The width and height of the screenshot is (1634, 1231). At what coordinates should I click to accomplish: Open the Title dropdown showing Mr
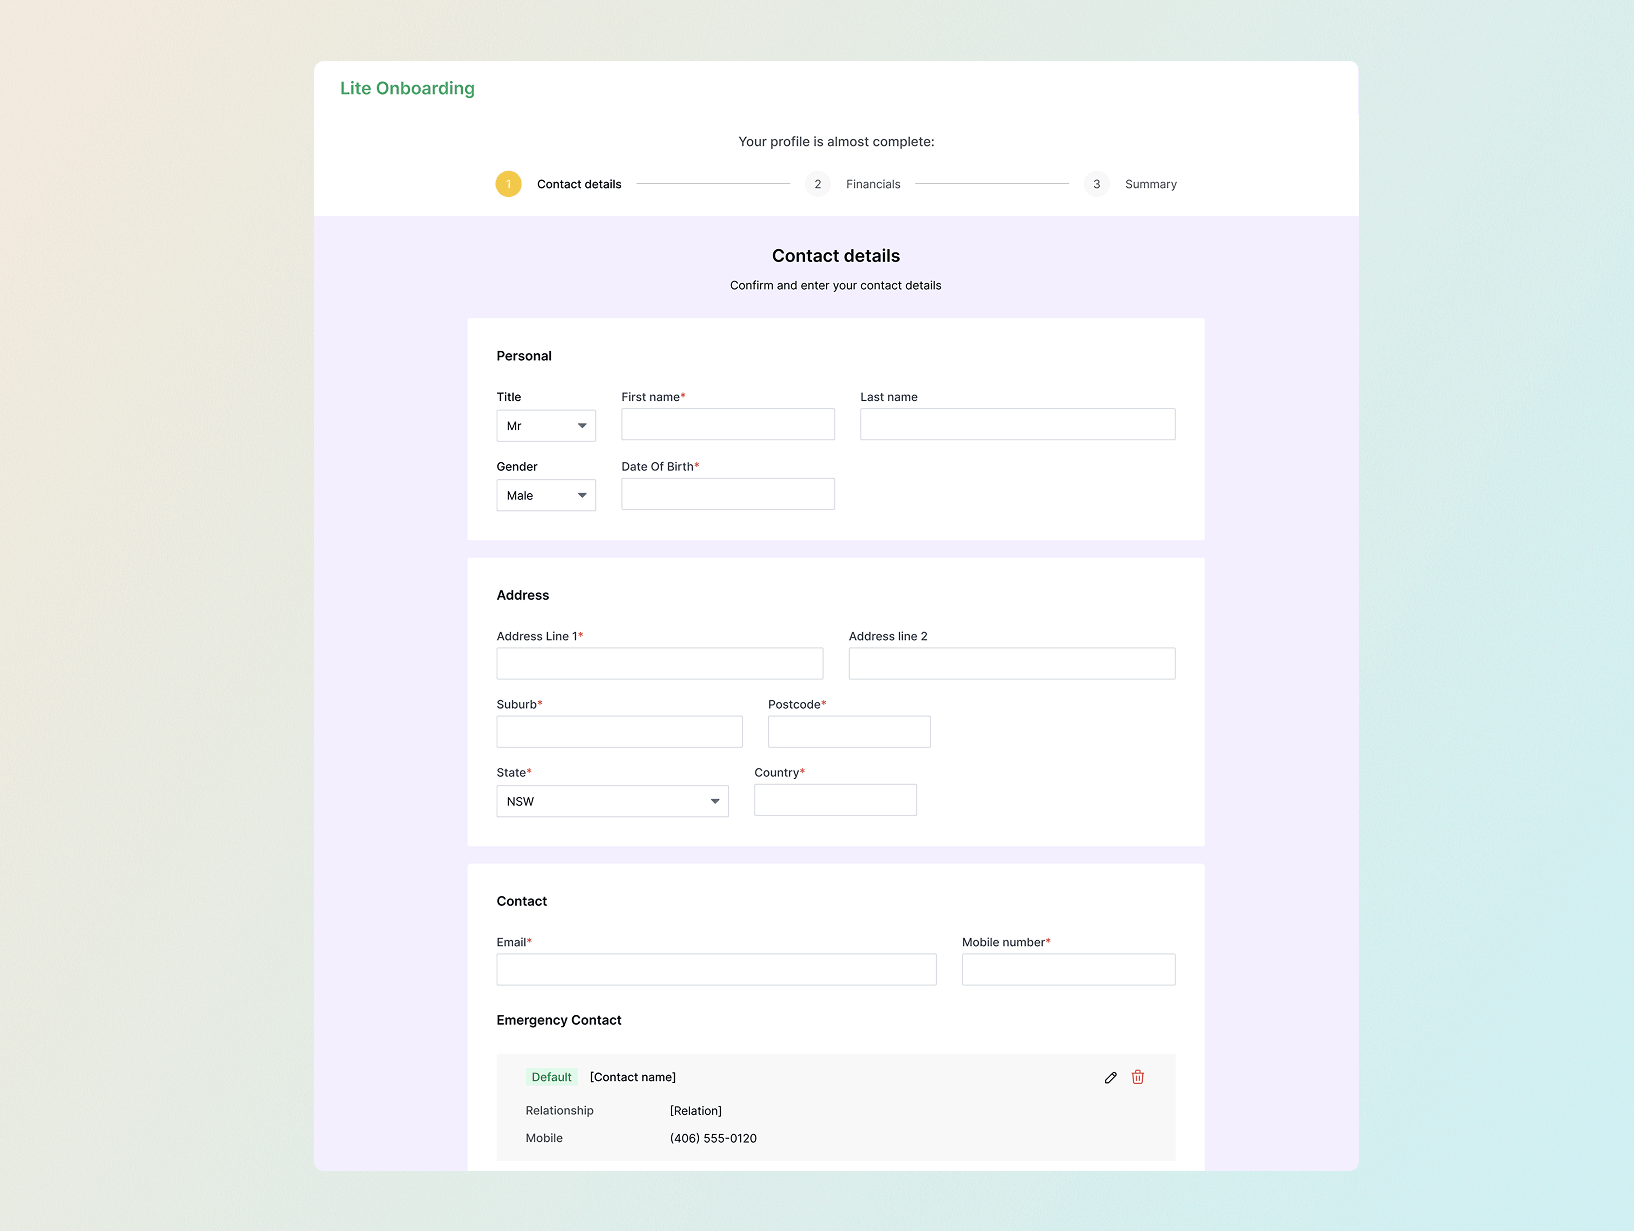(546, 426)
